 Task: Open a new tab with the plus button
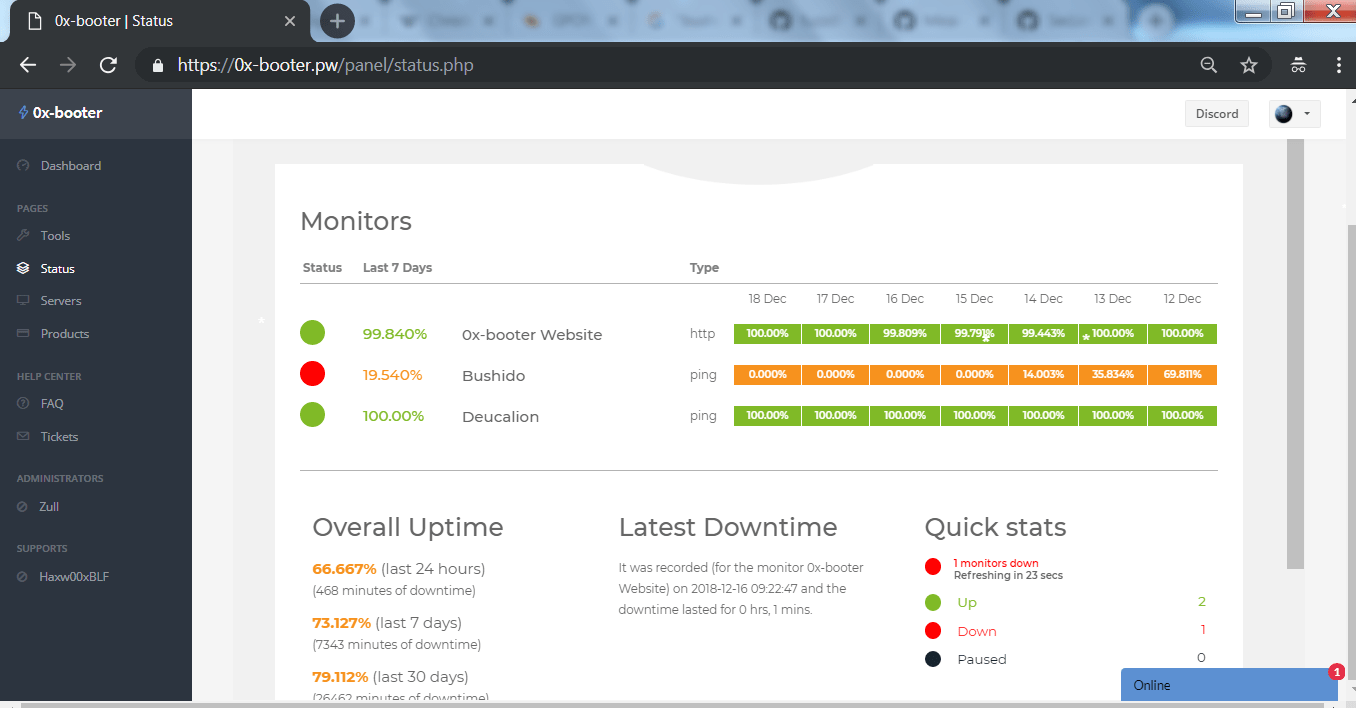coord(337,20)
